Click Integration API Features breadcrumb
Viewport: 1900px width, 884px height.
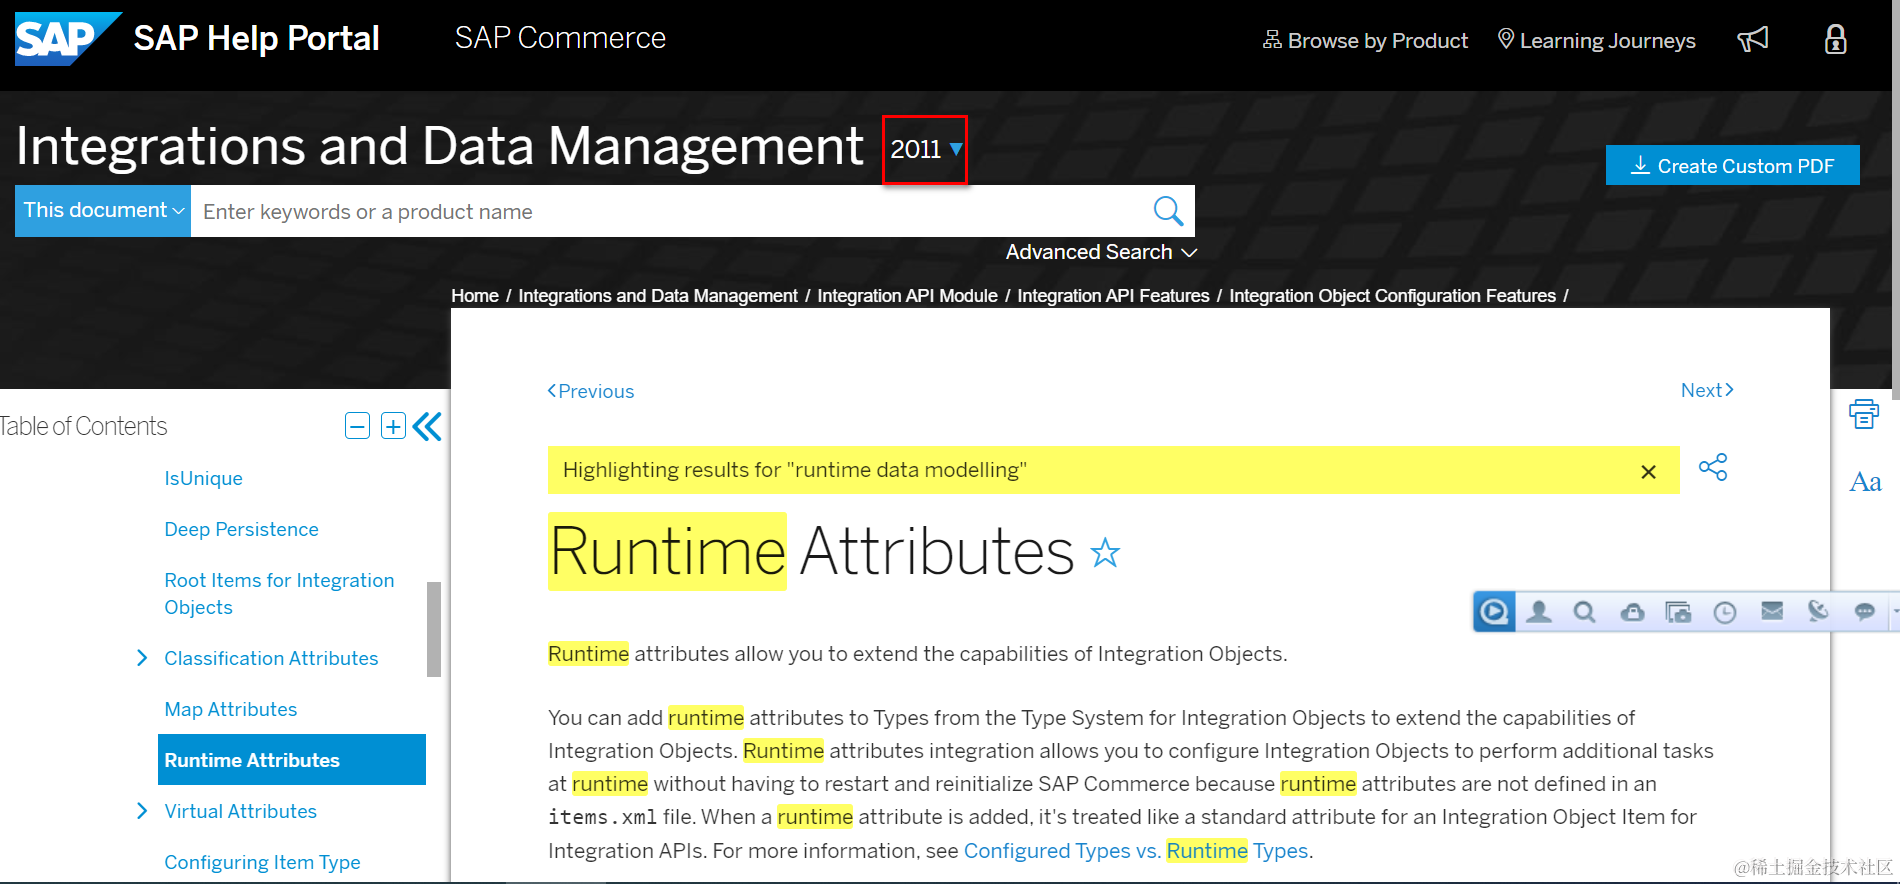pyautogui.click(x=1114, y=296)
